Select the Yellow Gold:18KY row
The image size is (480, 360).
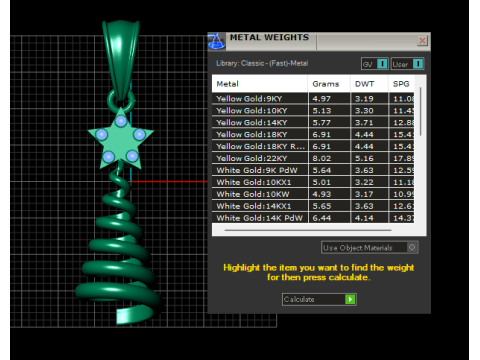click(313, 135)
